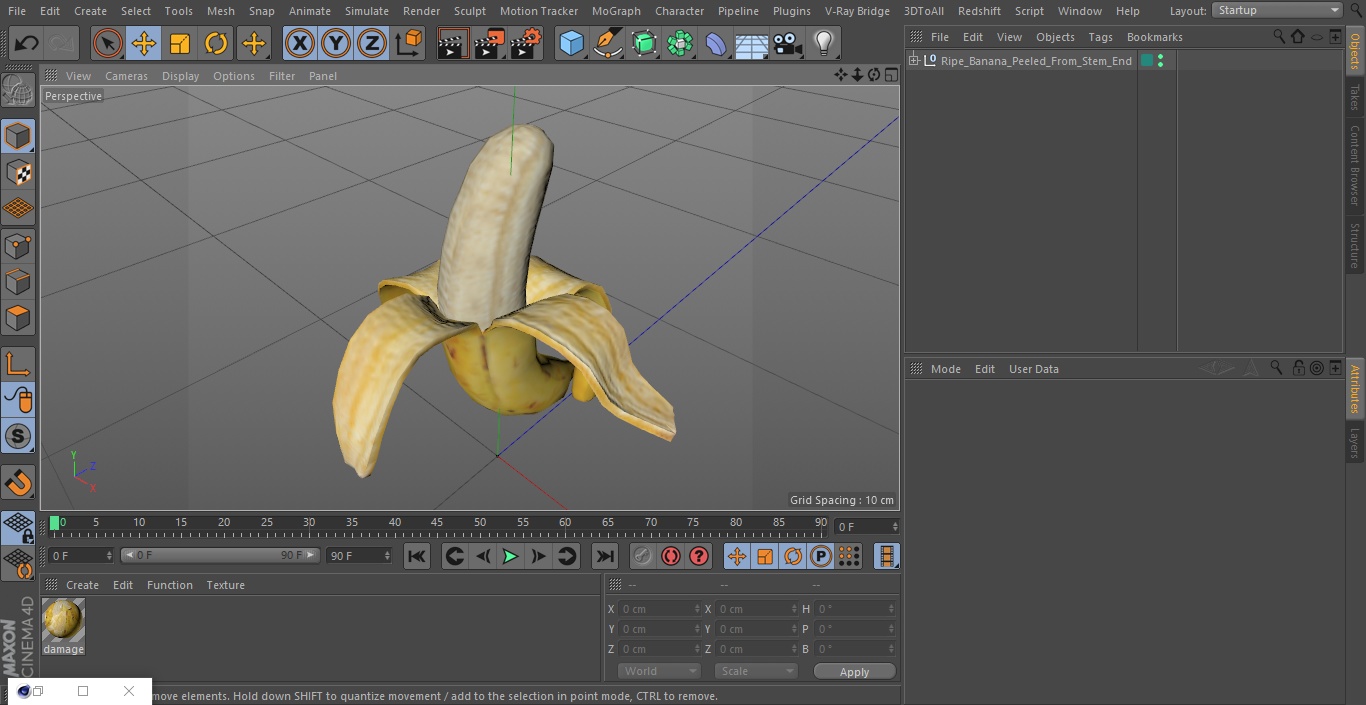Toggle Autokeying button
The image size is (1366, 705).
pyautogui.click(x=671, y=557)
